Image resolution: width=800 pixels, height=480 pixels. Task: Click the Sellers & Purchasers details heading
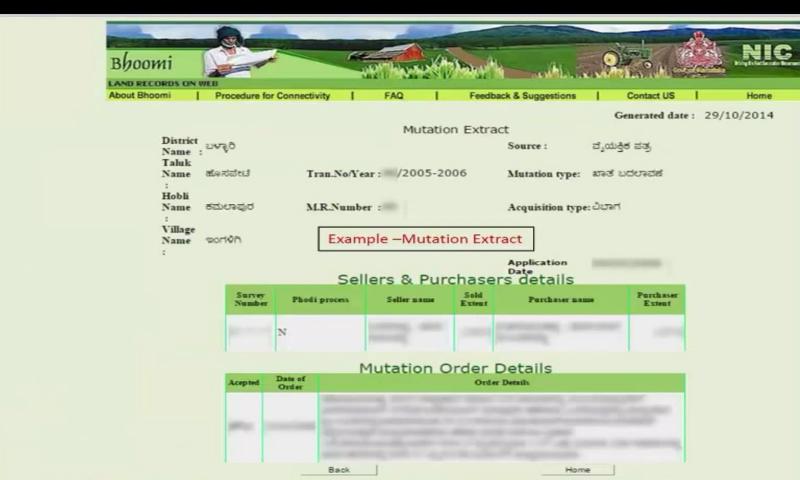(456, 280)
